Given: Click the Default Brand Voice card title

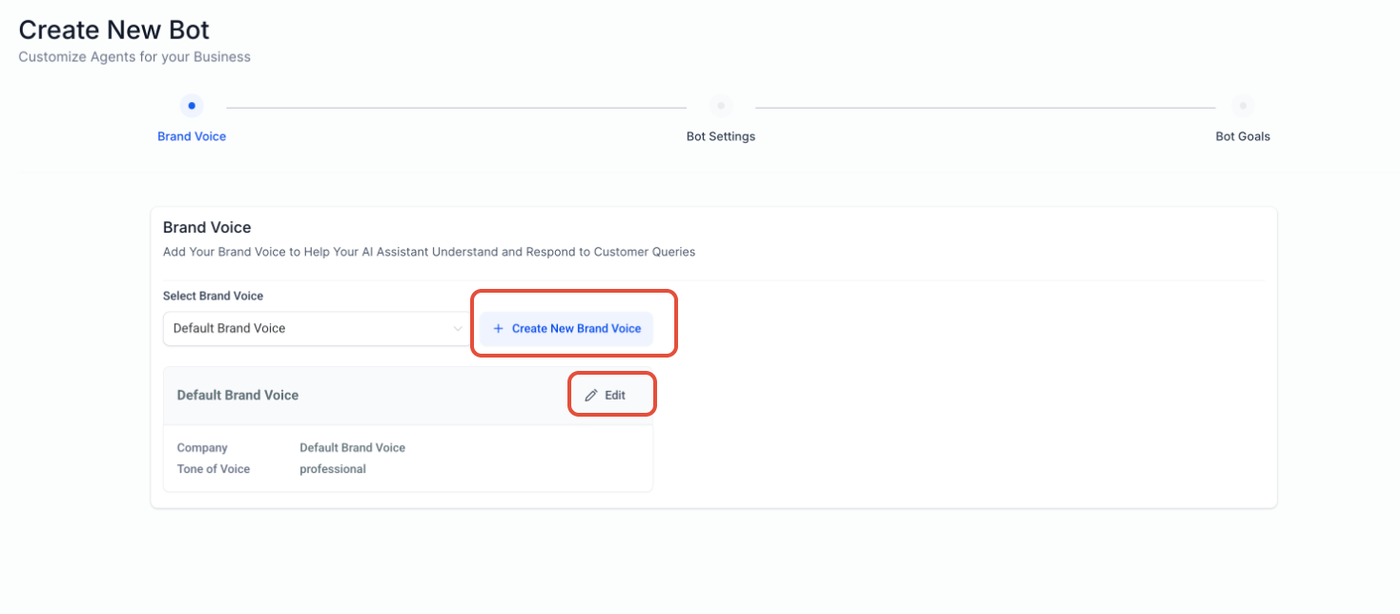Looking at the screenshot, I should click(238, 395).
